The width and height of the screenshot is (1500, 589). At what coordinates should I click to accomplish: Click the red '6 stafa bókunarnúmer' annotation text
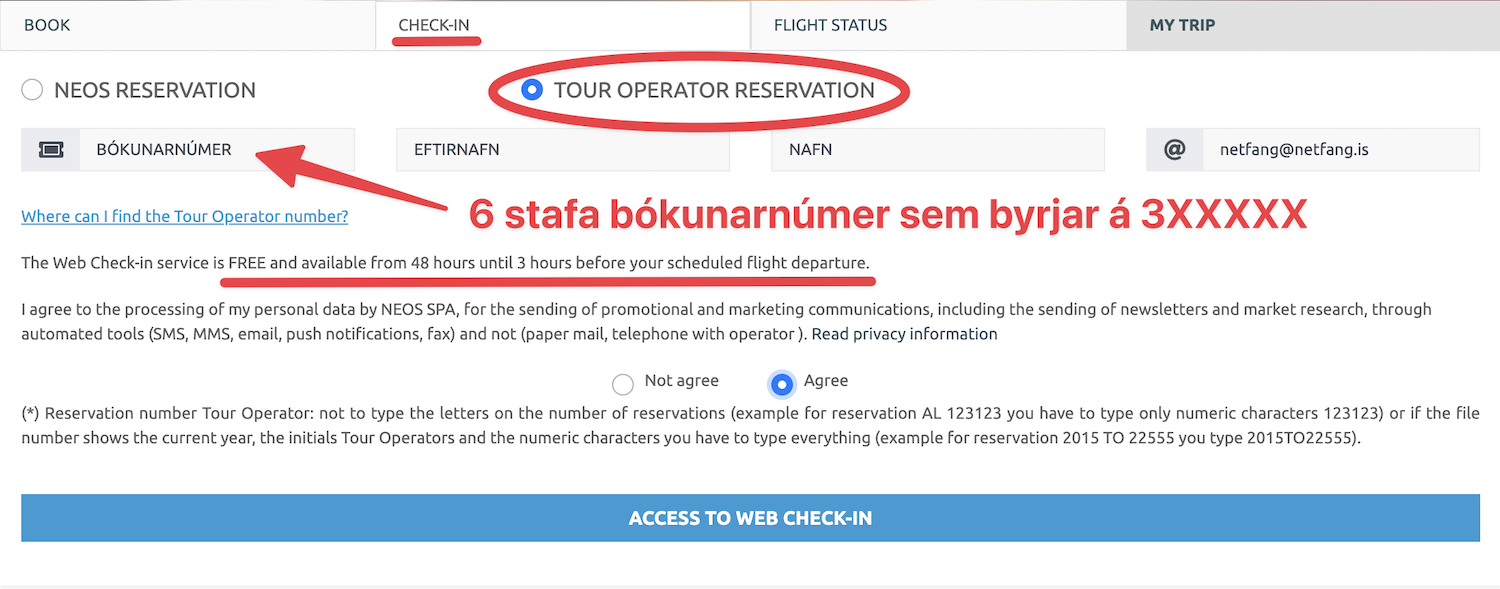pos(888,215)
